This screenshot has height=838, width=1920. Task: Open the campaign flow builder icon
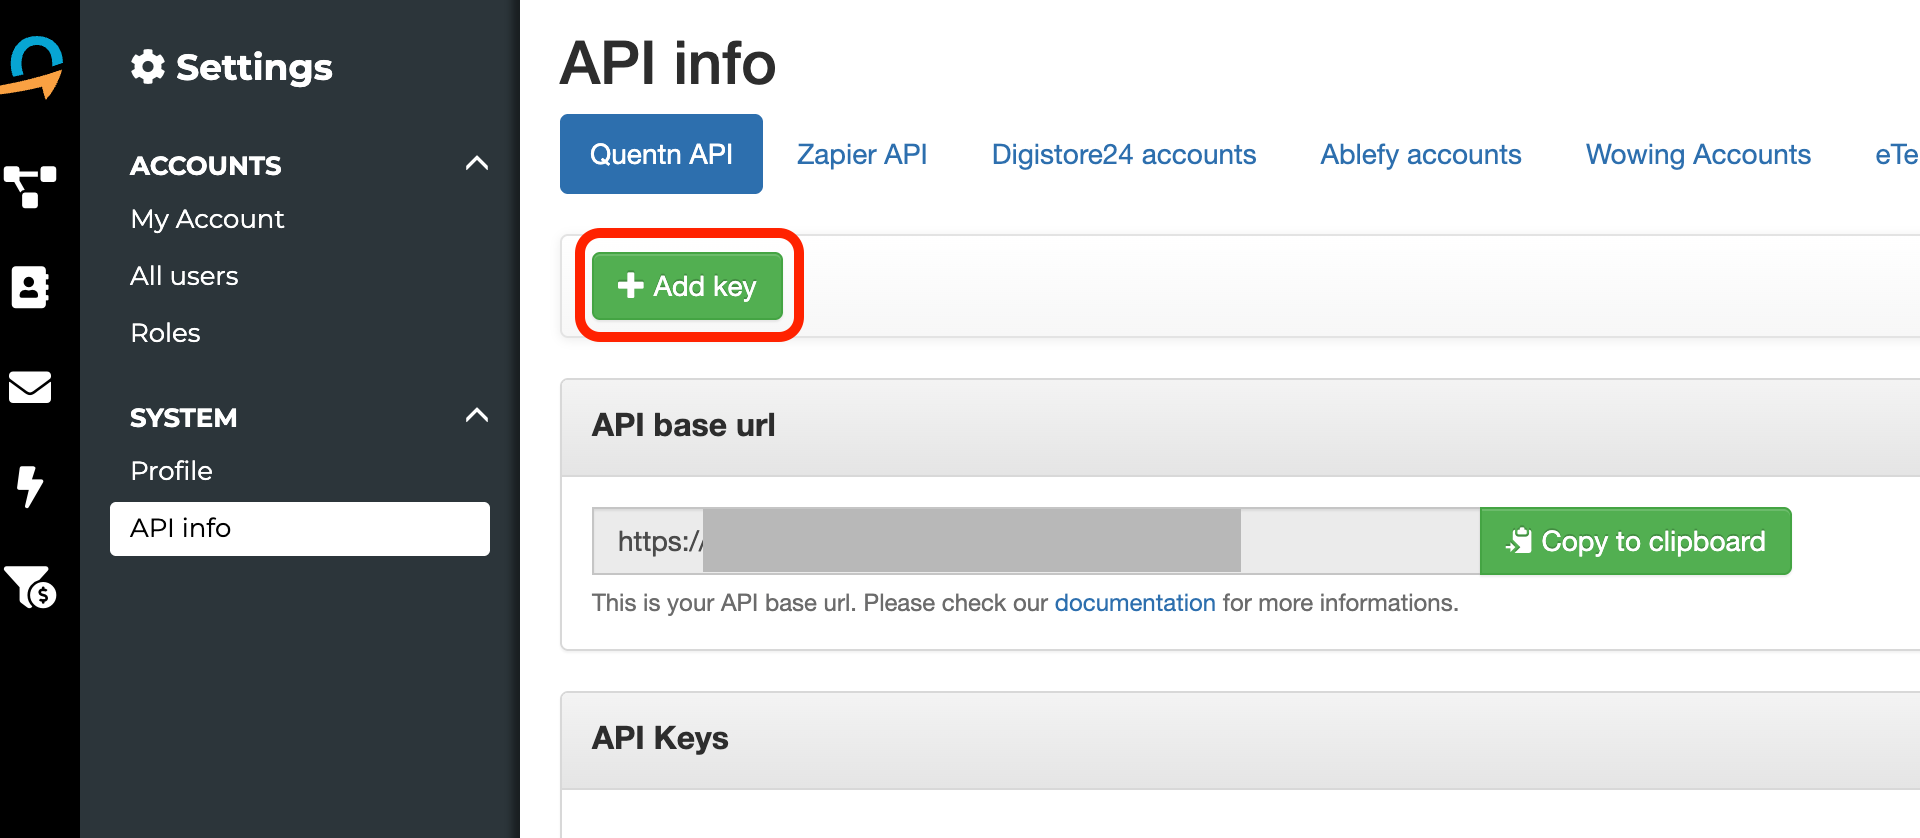[30, 186]
